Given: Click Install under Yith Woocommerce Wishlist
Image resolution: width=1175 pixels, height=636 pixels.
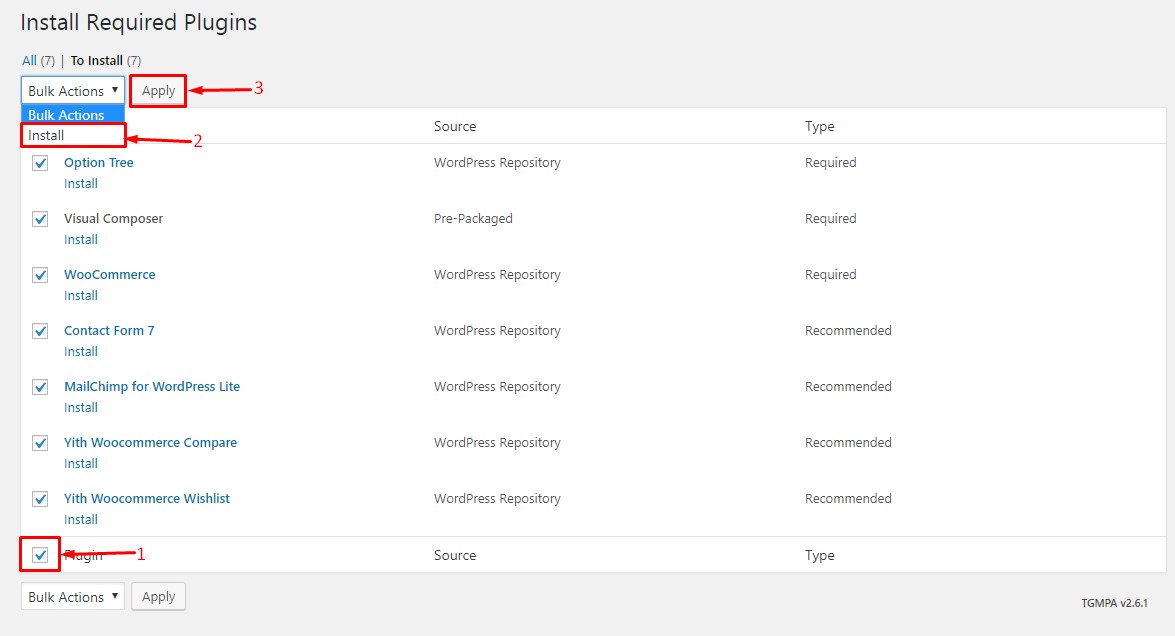Looking at the screenshot, I should pyautogui.click(x=81, y=520).
